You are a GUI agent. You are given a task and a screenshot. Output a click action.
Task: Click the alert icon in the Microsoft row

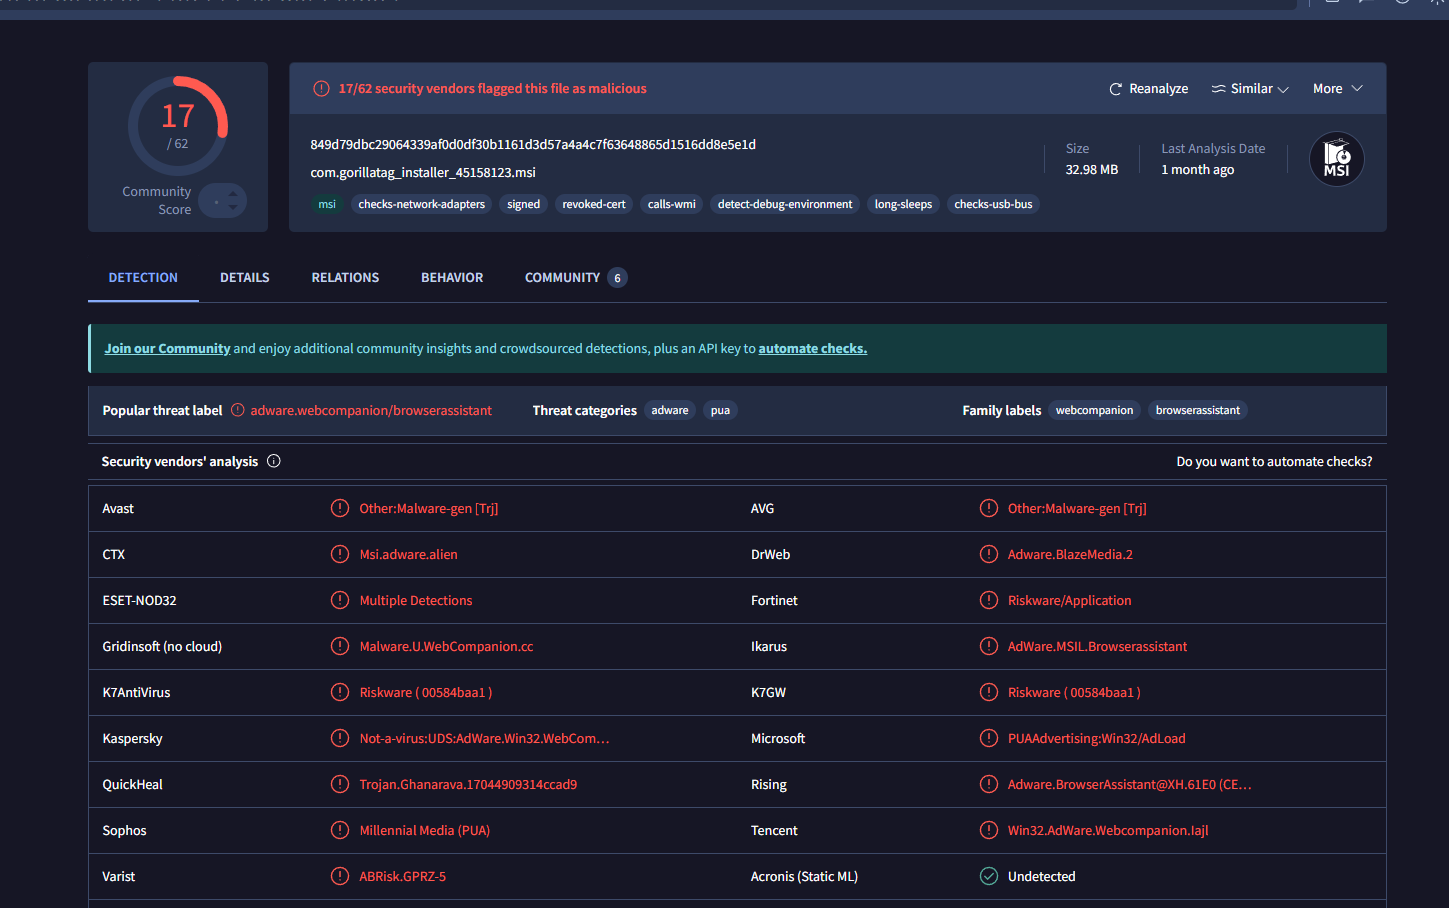coord(989,738)
